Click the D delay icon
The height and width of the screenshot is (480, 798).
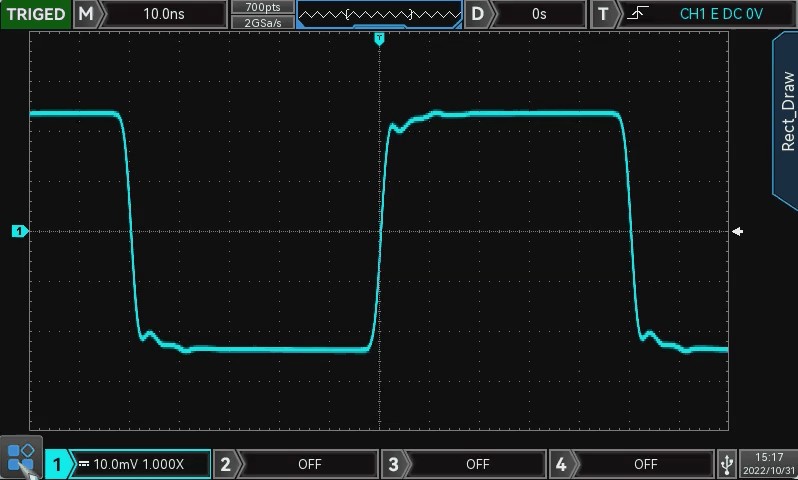[479, 14]
